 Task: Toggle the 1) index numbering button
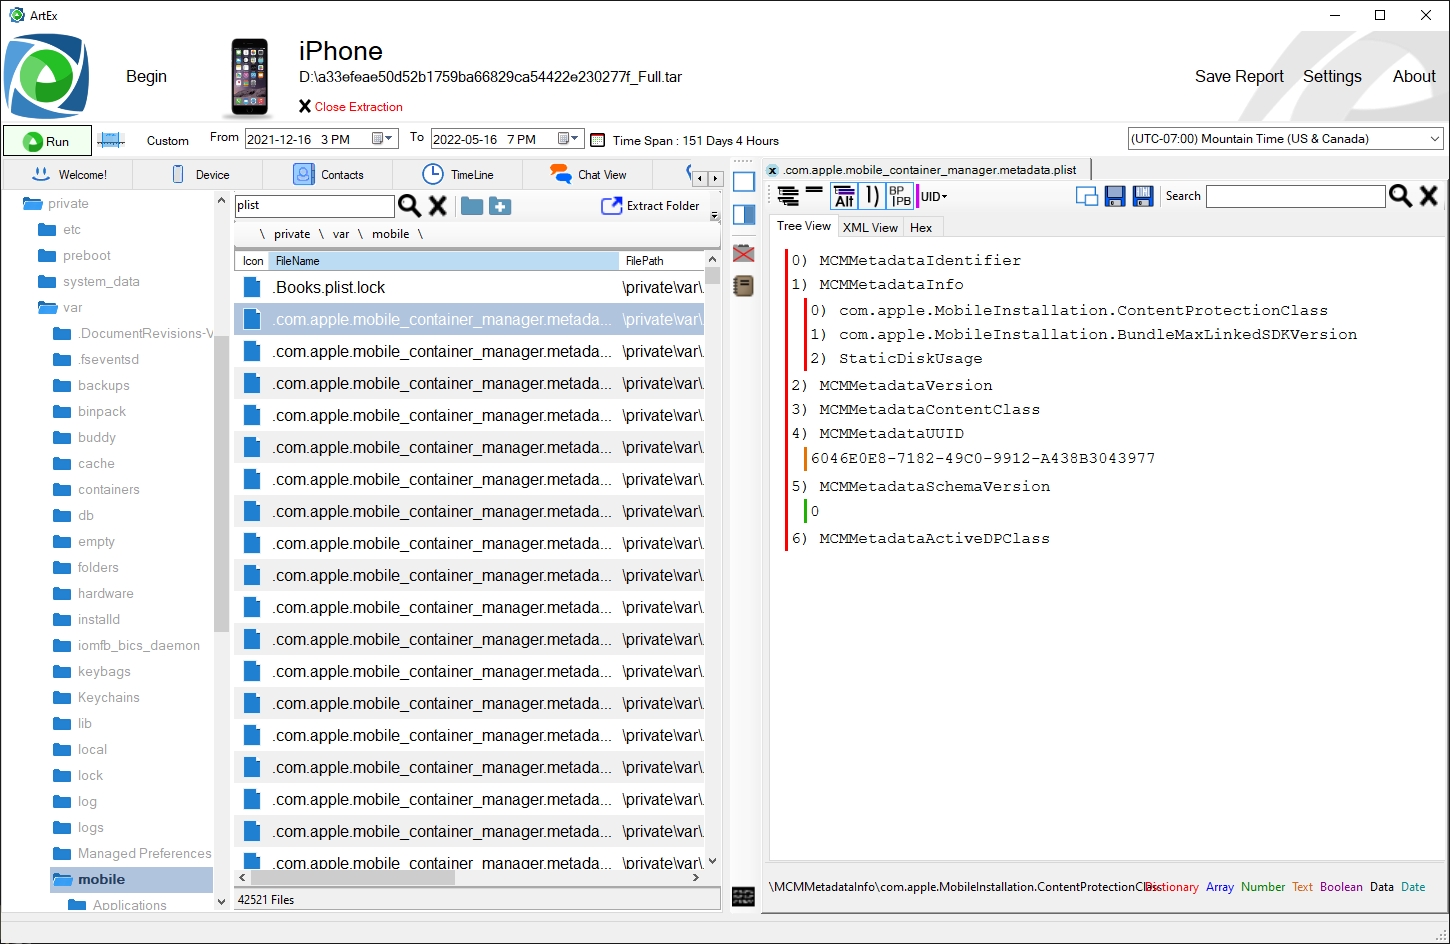[x=872, y=196]
